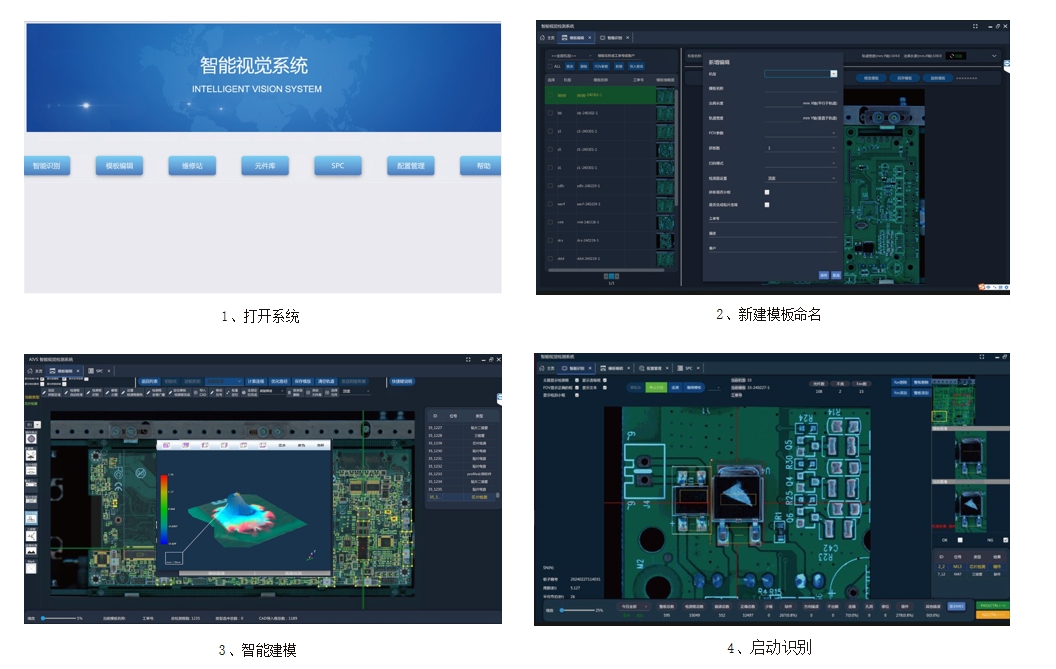Click the height color scale bar in 3D viewer

tap(164, 509)
